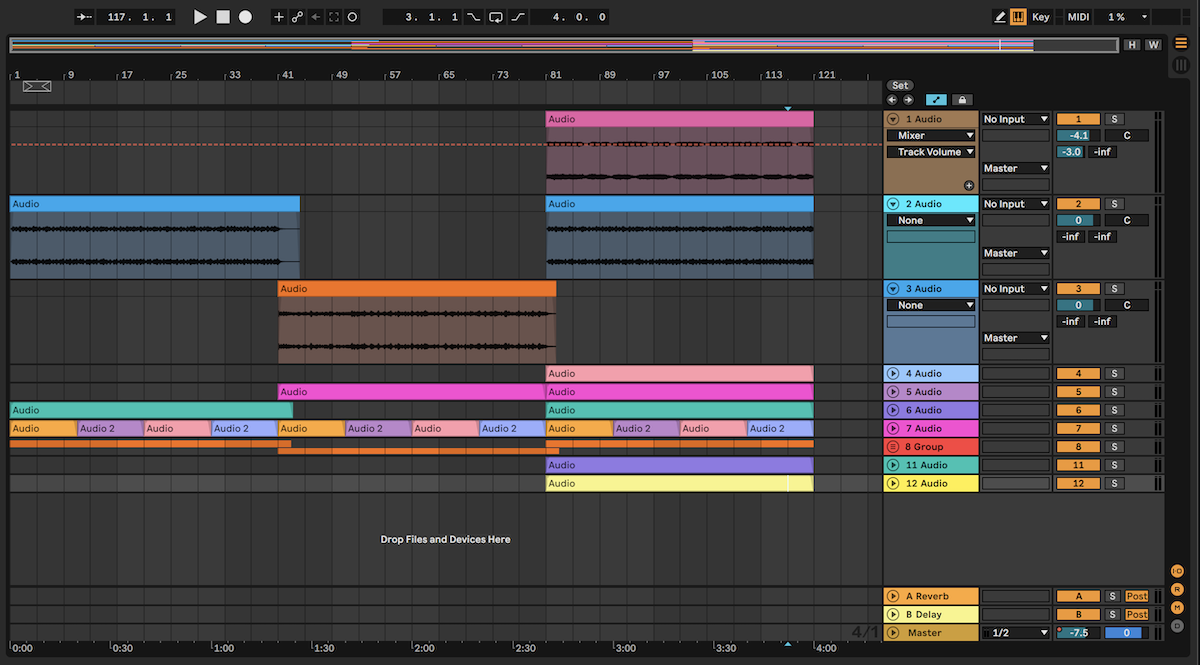This screenshot has height=665, width=1200.
Task: Switch to Arrangement View selector
Action: pyautogui.click(x=1181, y=43)
